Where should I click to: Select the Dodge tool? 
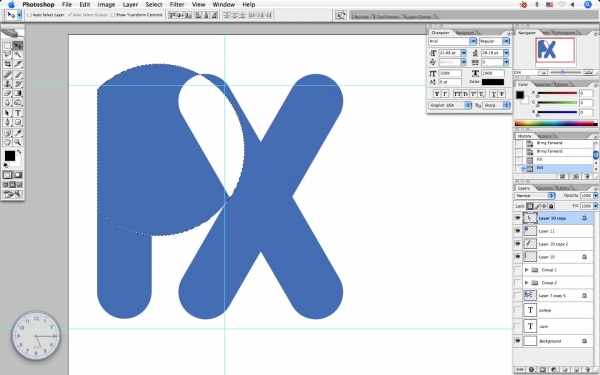pos(18,102)
